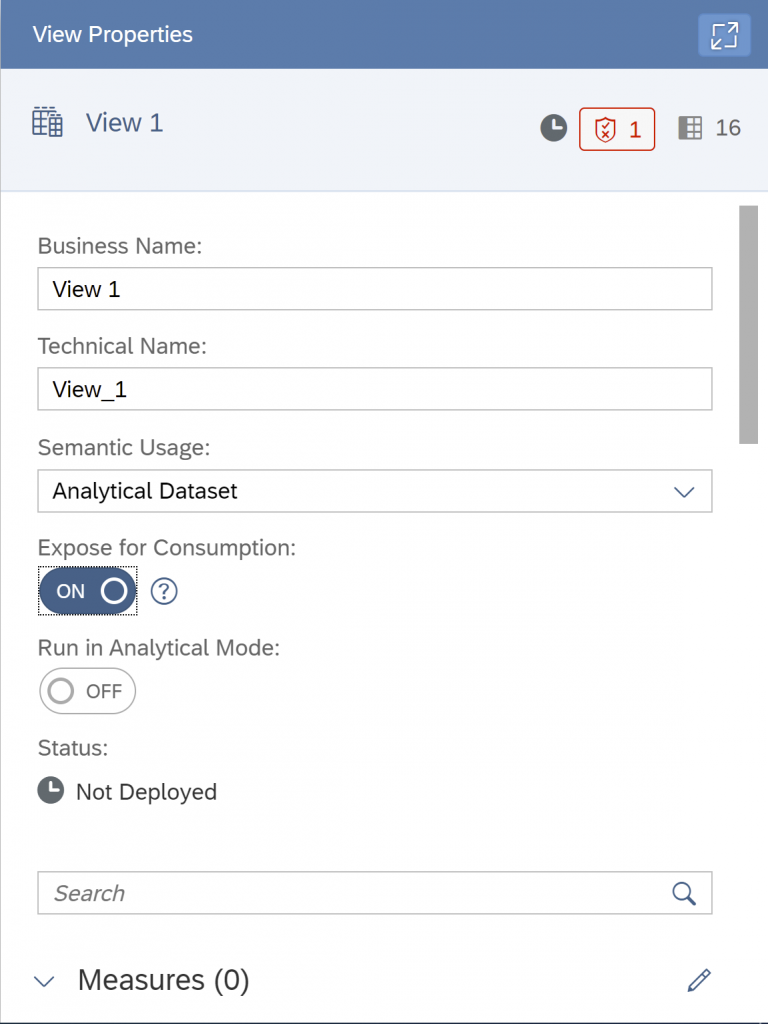Click the Not Deployed clock icon
Viewport: 768px width, 1024px height.
click(x=51, y=791)
